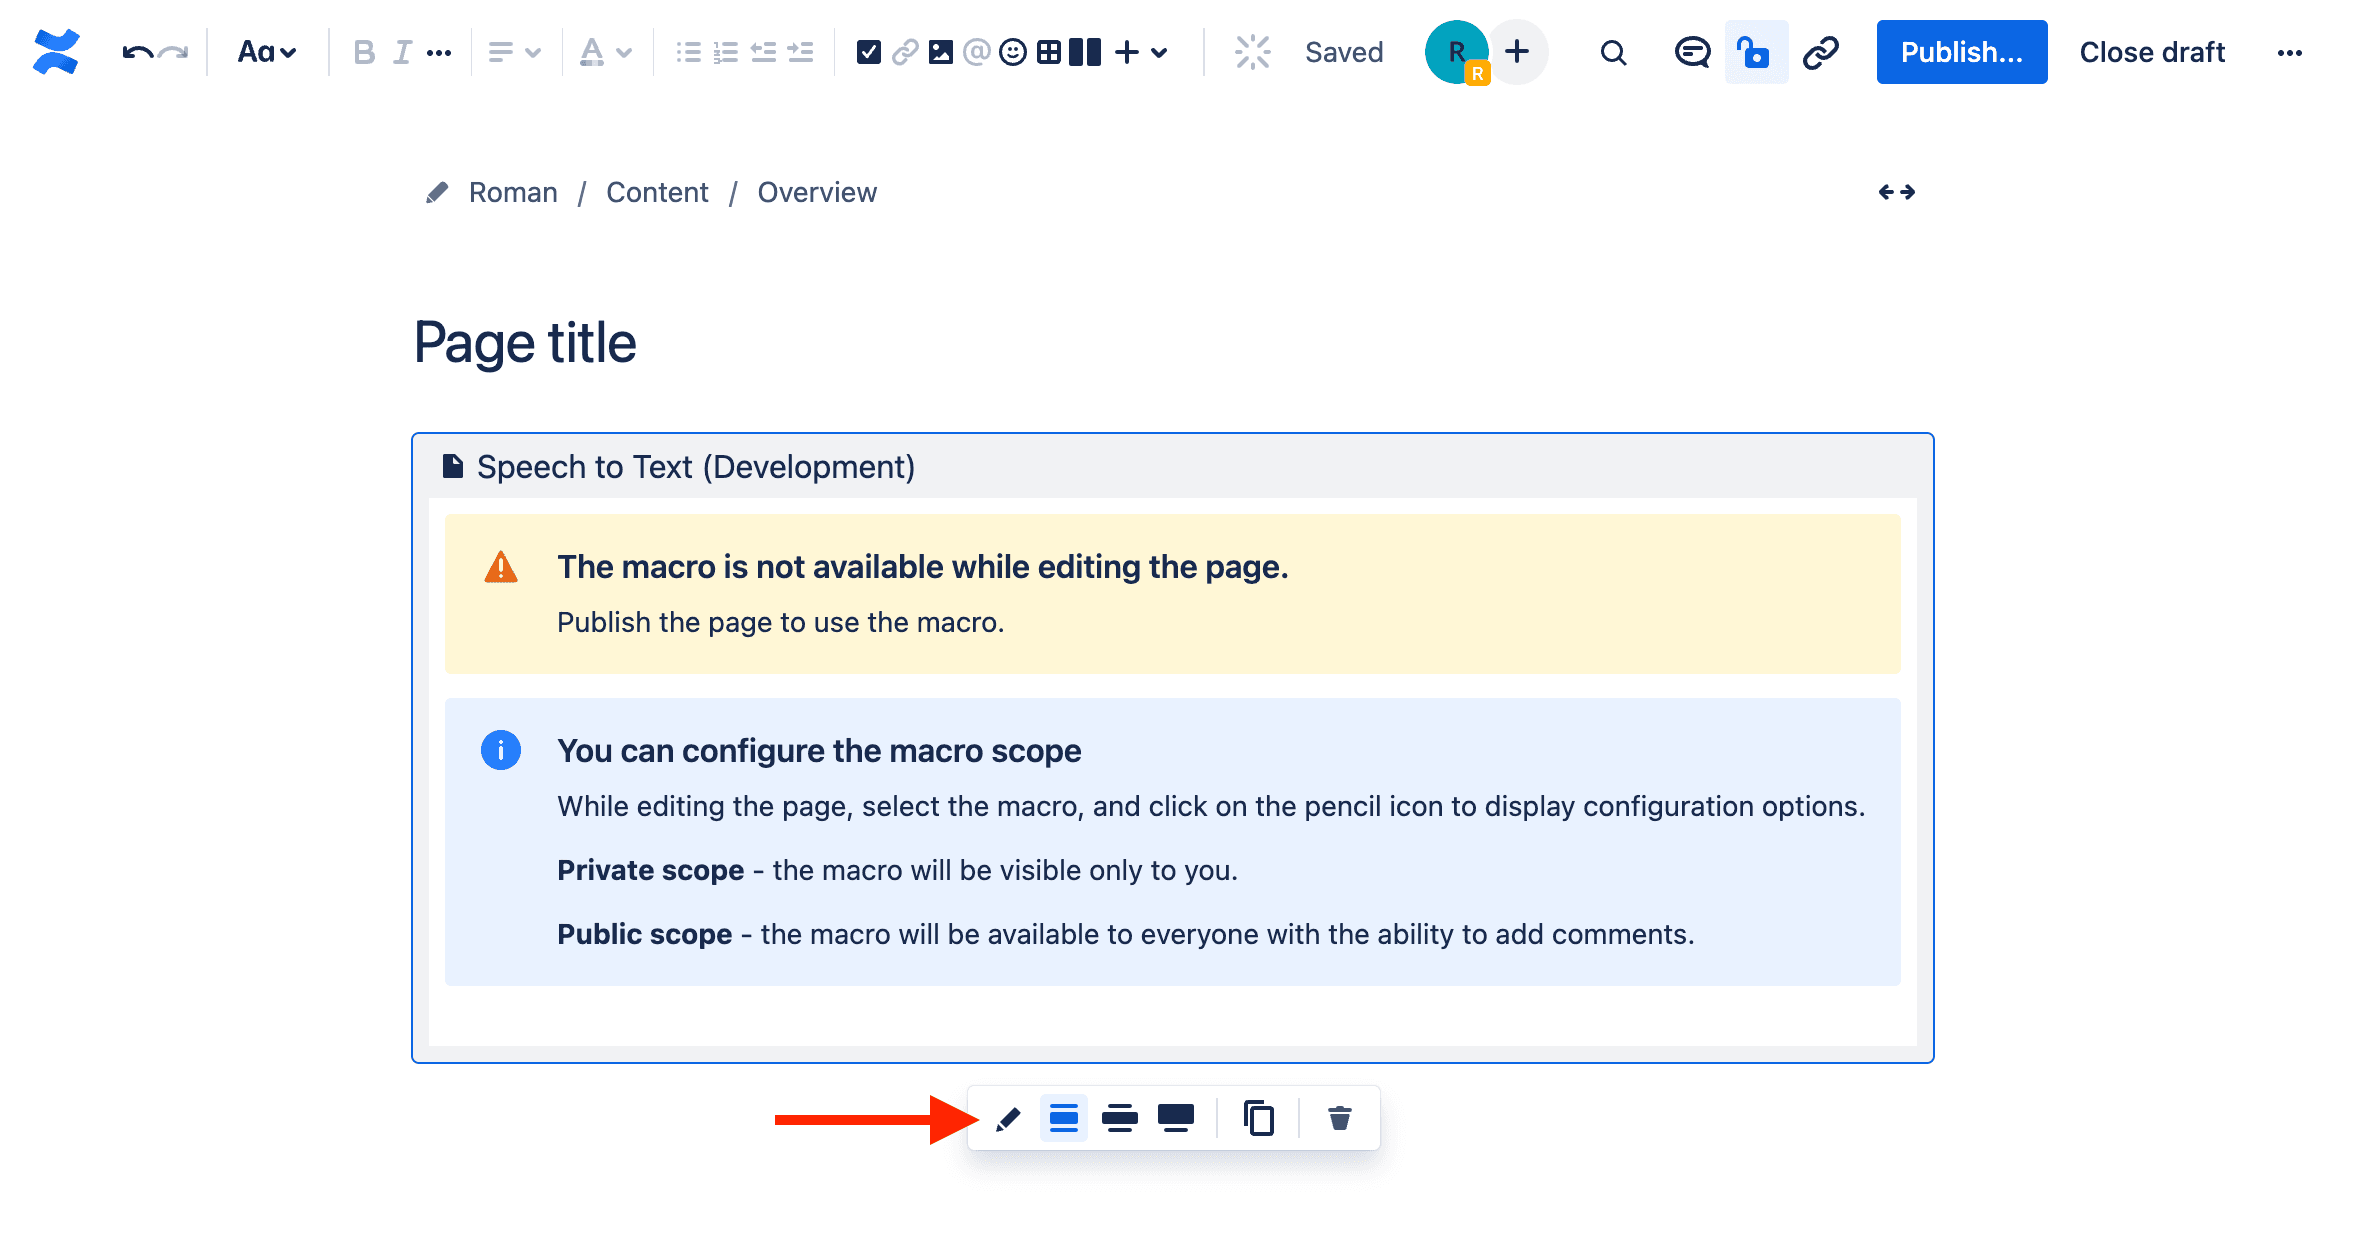The width and height of the screenshot is (2364, 1236).
Task: Click Close draft
Action: point(2152,52)
